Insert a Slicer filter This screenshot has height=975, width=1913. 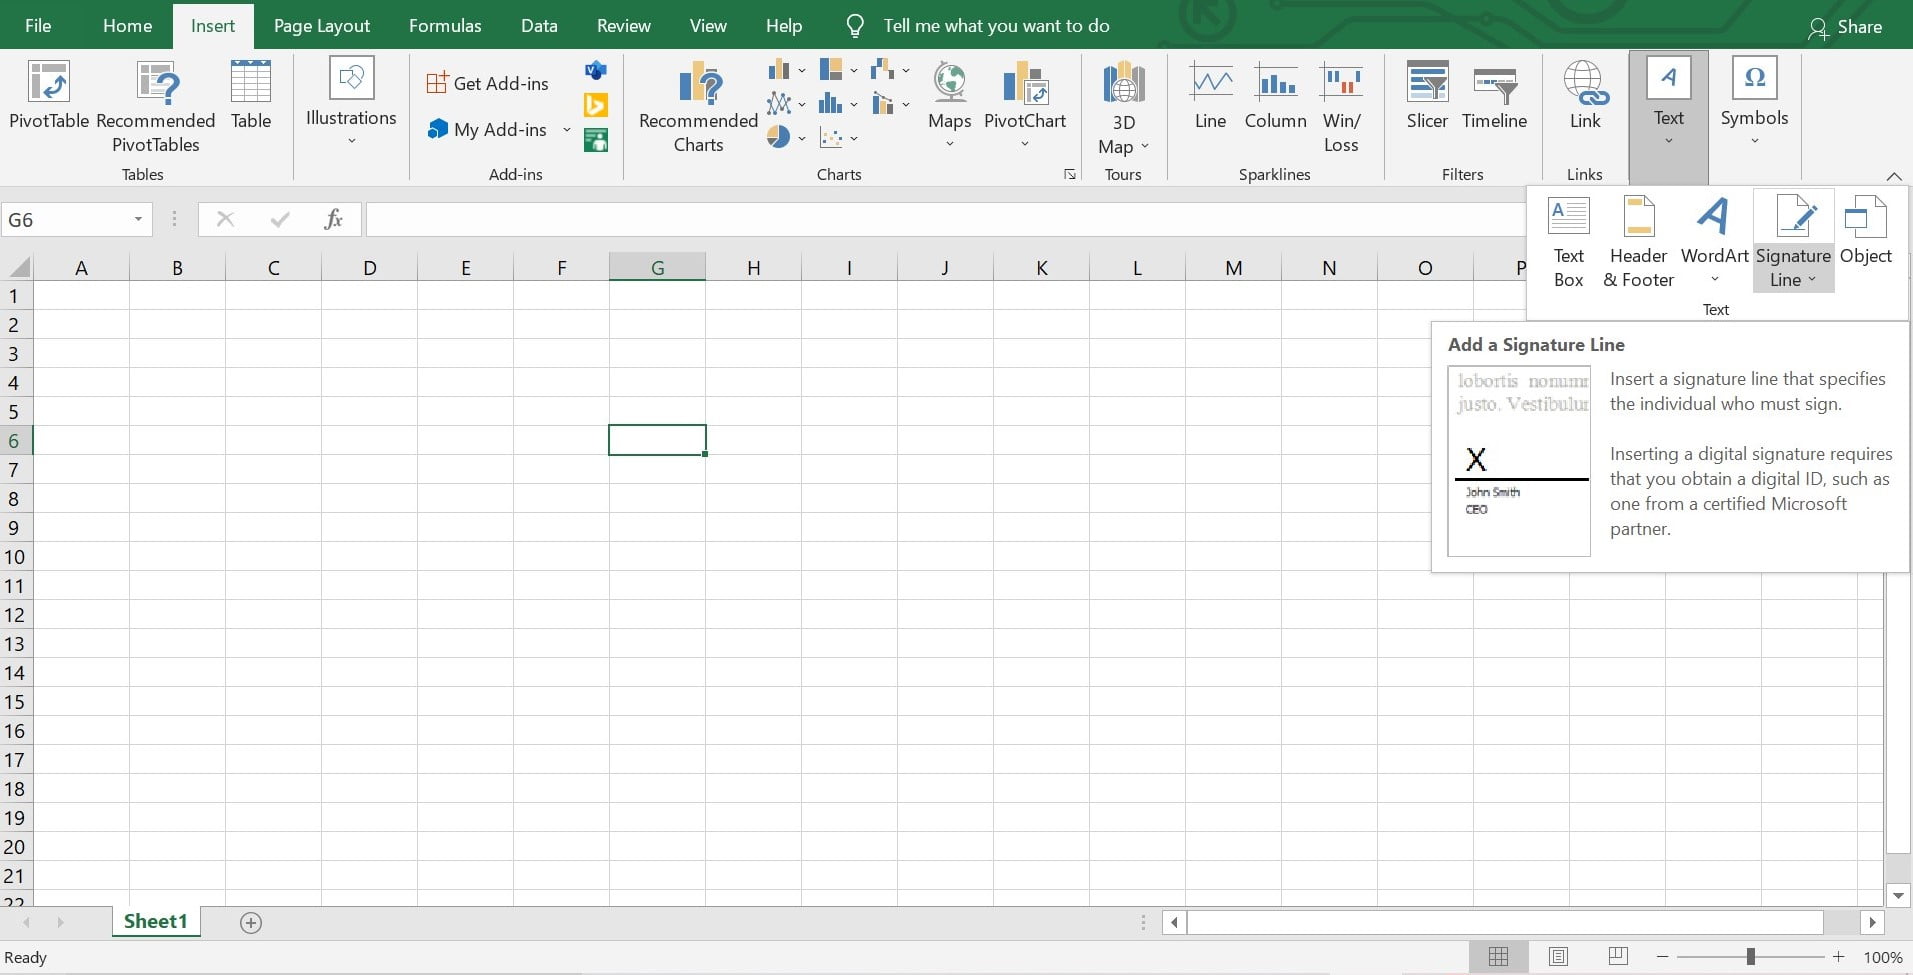(1427, 96)
